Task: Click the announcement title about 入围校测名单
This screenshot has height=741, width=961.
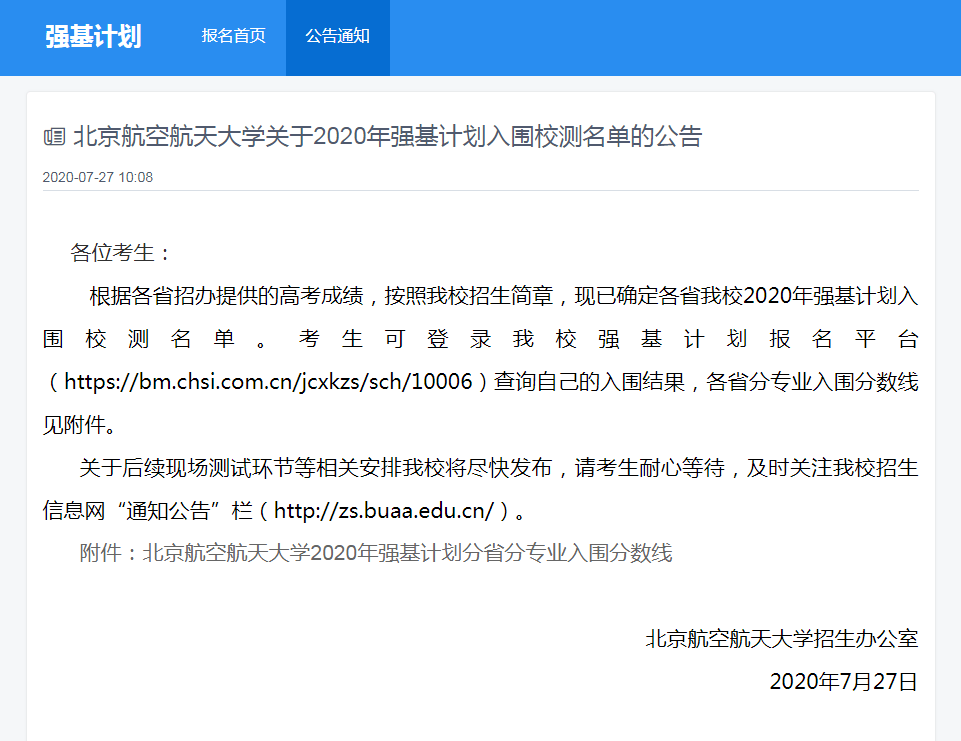Action: [387, 137]
